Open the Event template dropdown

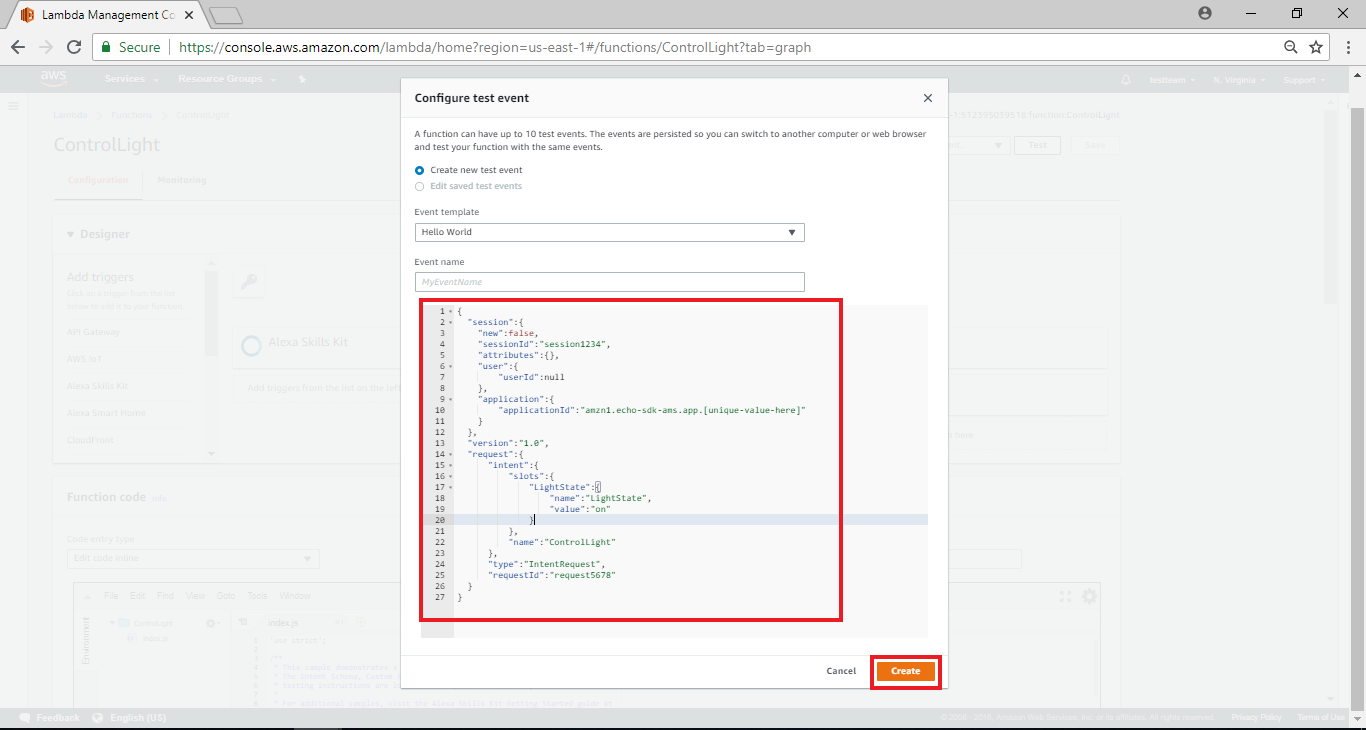point(609,232)
